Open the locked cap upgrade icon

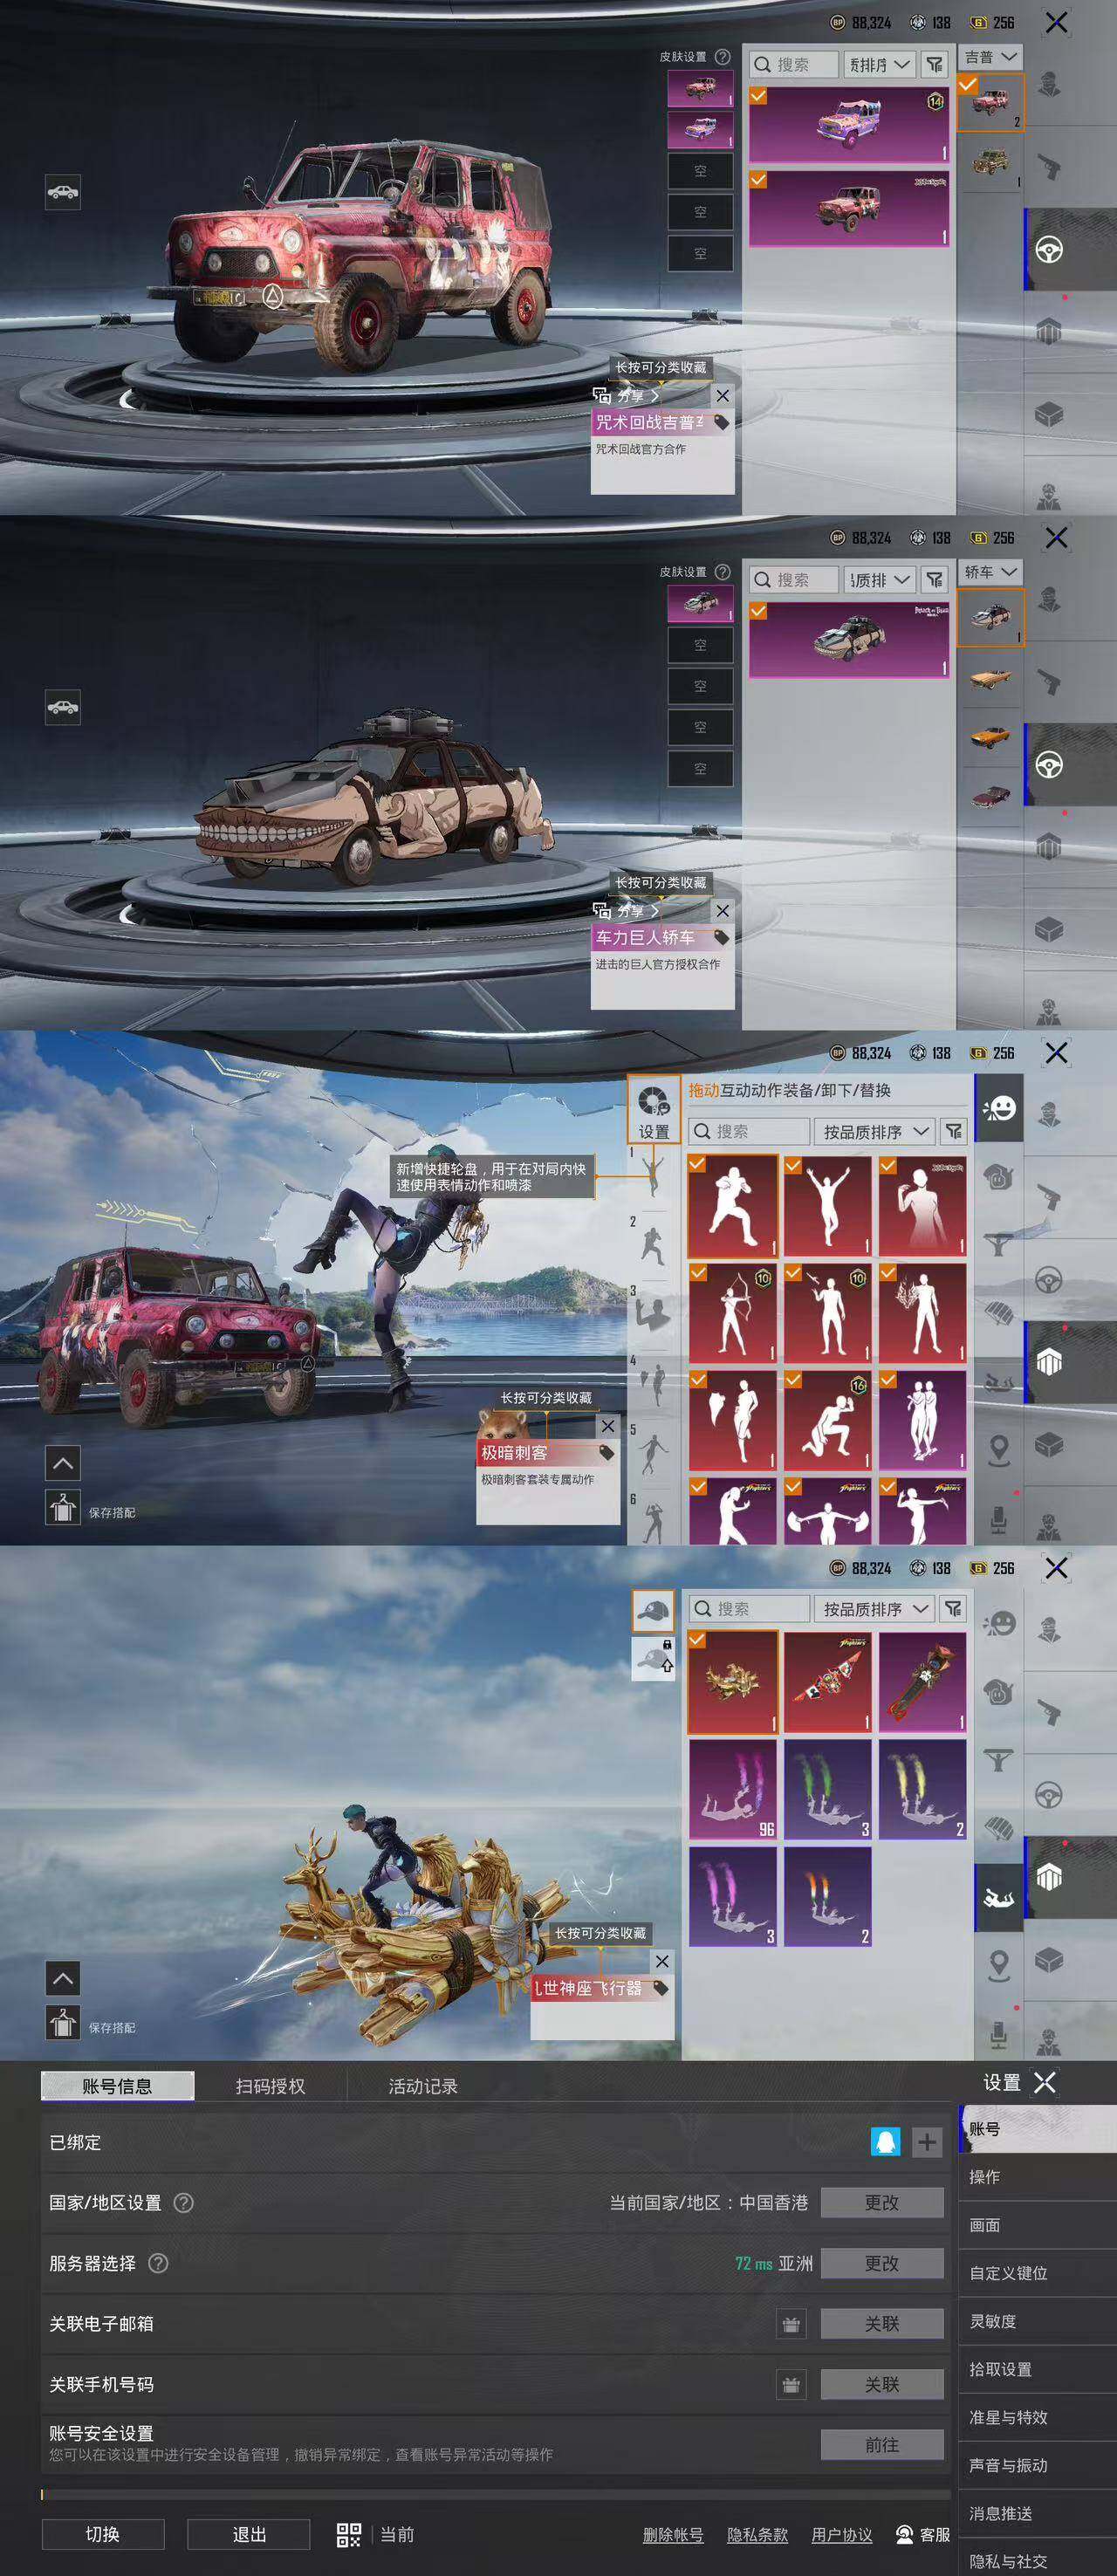coord(654,1659)
